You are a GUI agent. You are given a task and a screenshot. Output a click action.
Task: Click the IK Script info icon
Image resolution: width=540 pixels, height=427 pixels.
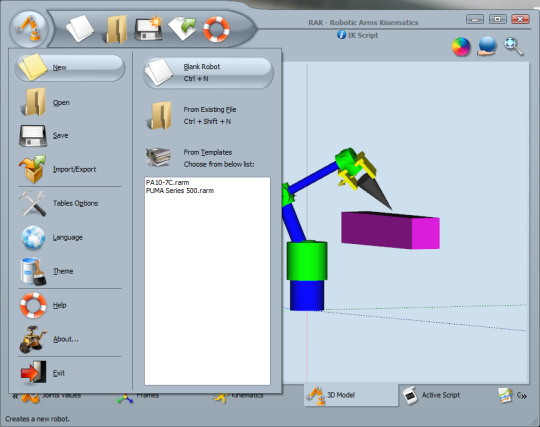[x=341, y=35]
